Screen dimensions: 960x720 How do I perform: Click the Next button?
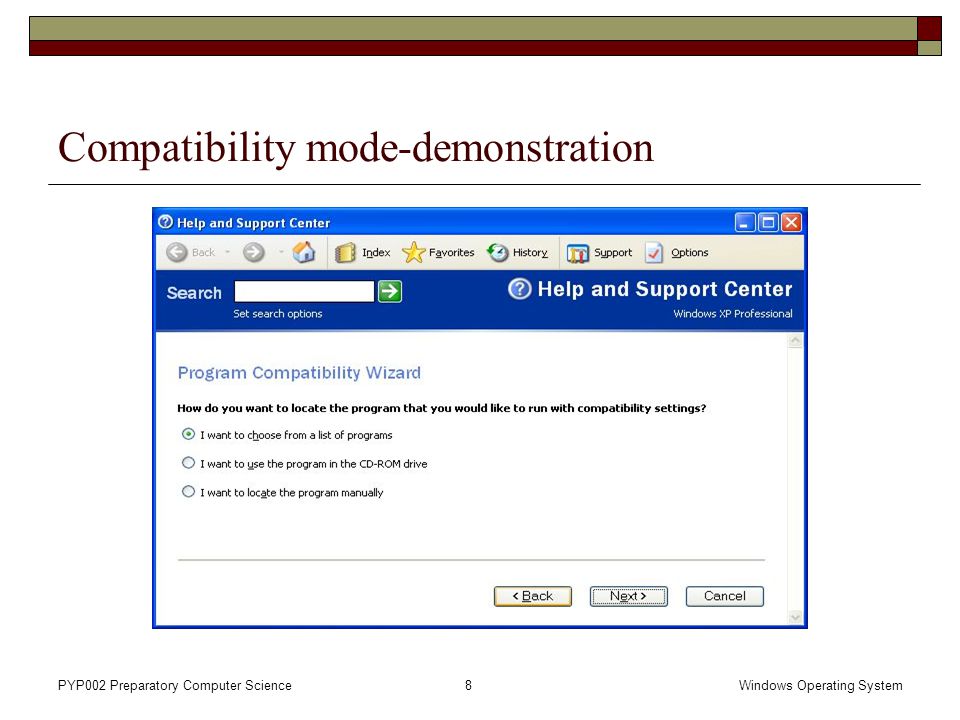[629, 596]
